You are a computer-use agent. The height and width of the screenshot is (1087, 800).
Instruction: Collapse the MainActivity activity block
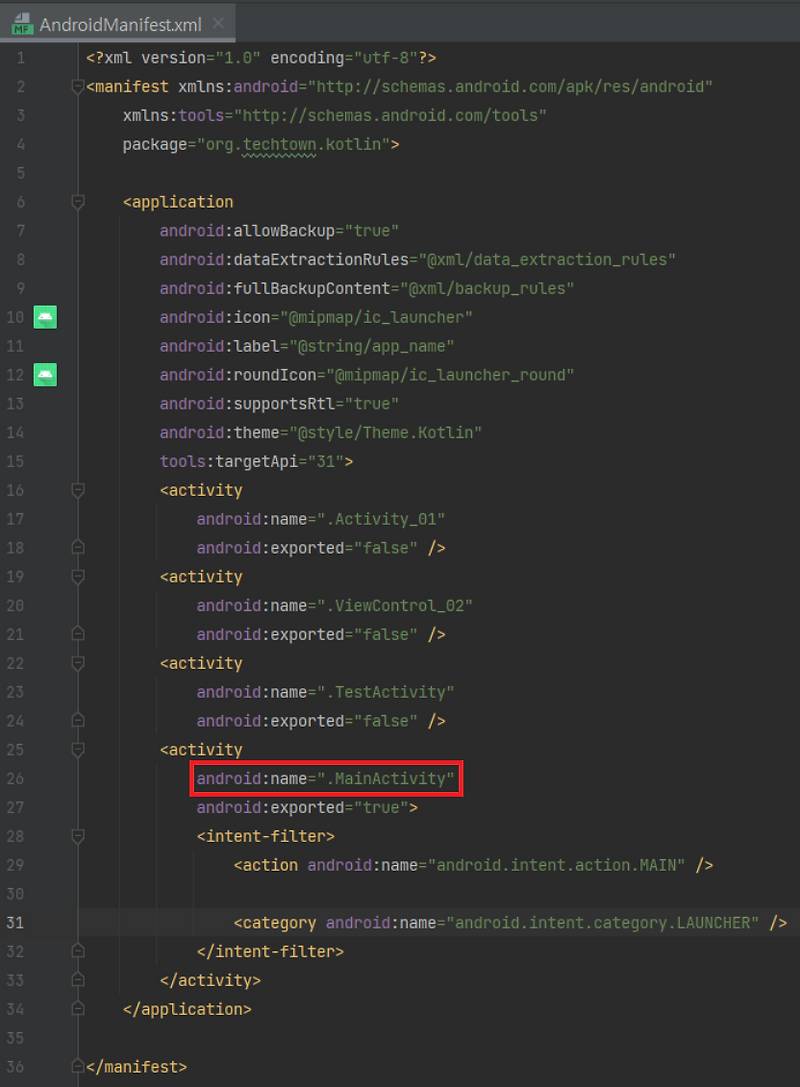[77, 749]
